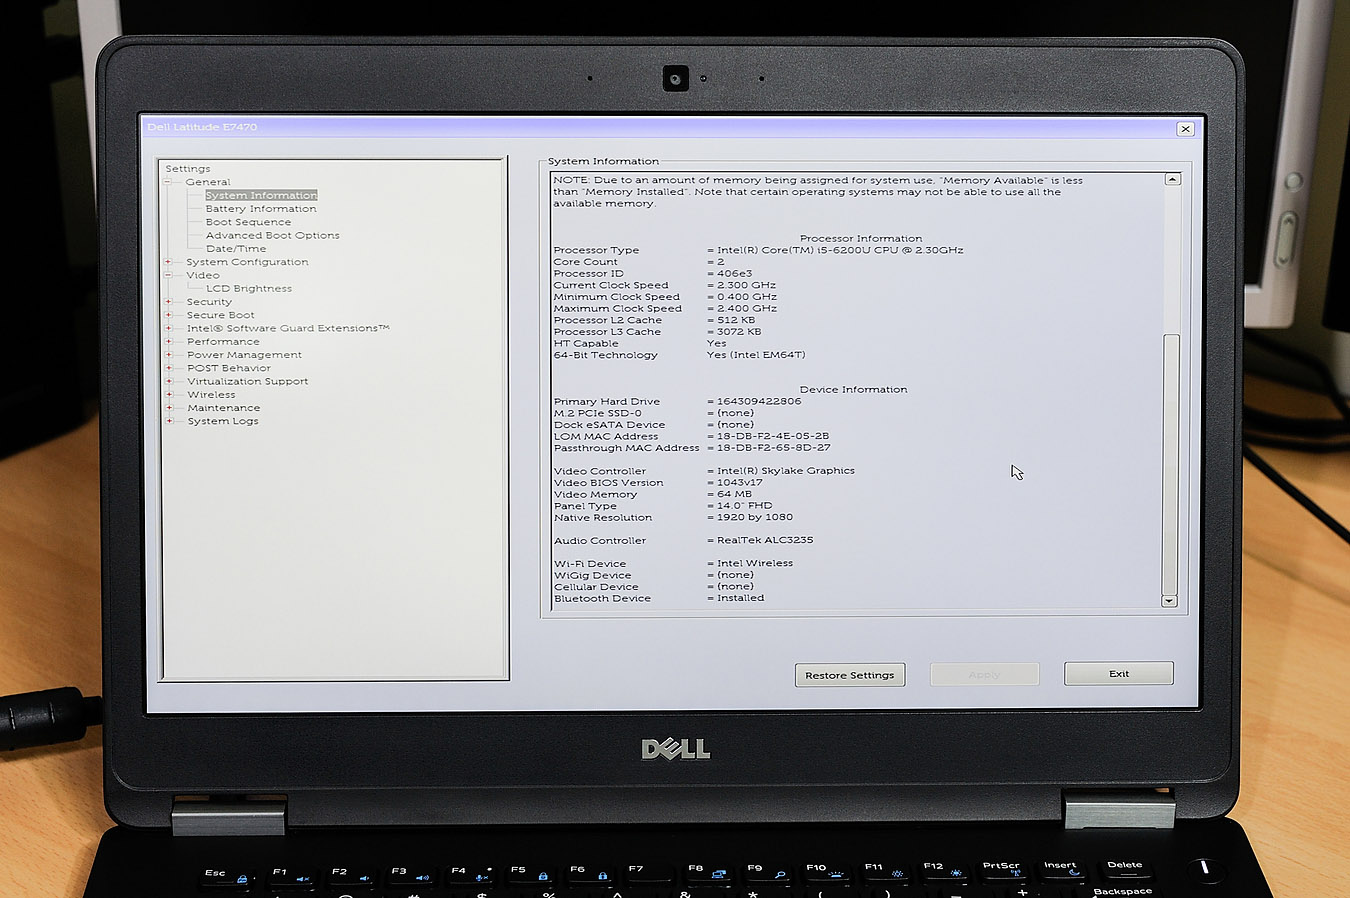Click the Apply button
Screen dimensions: 1350x898
pos(984,674)
